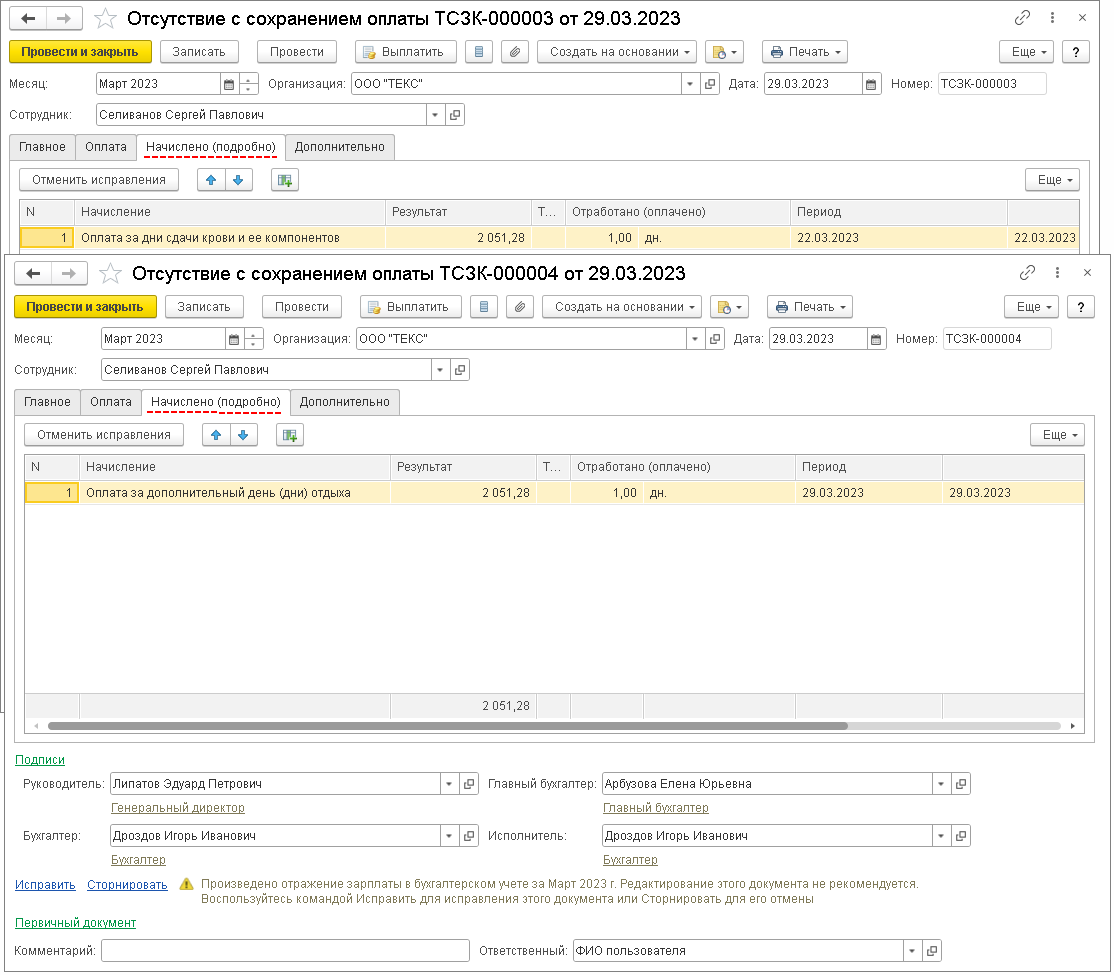Expand Организация dropdown in ТСЗК-000004

pos(695,339)
